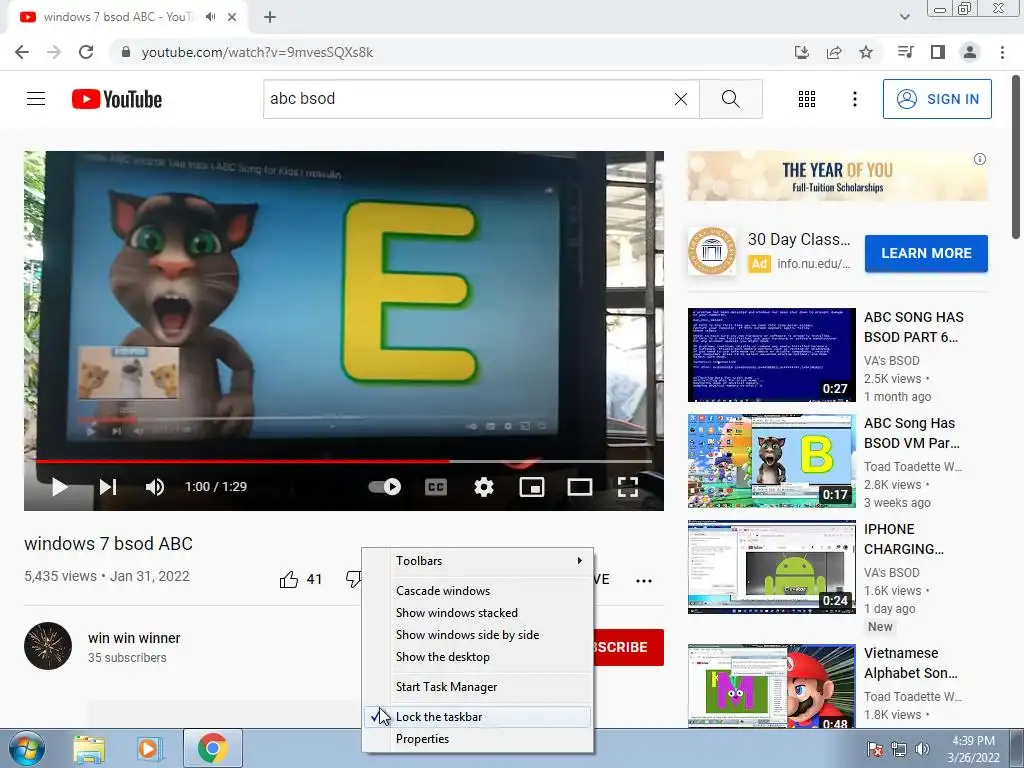Click the Chrome profile avatar icon

pyautogui.click(x=970, y=52)
